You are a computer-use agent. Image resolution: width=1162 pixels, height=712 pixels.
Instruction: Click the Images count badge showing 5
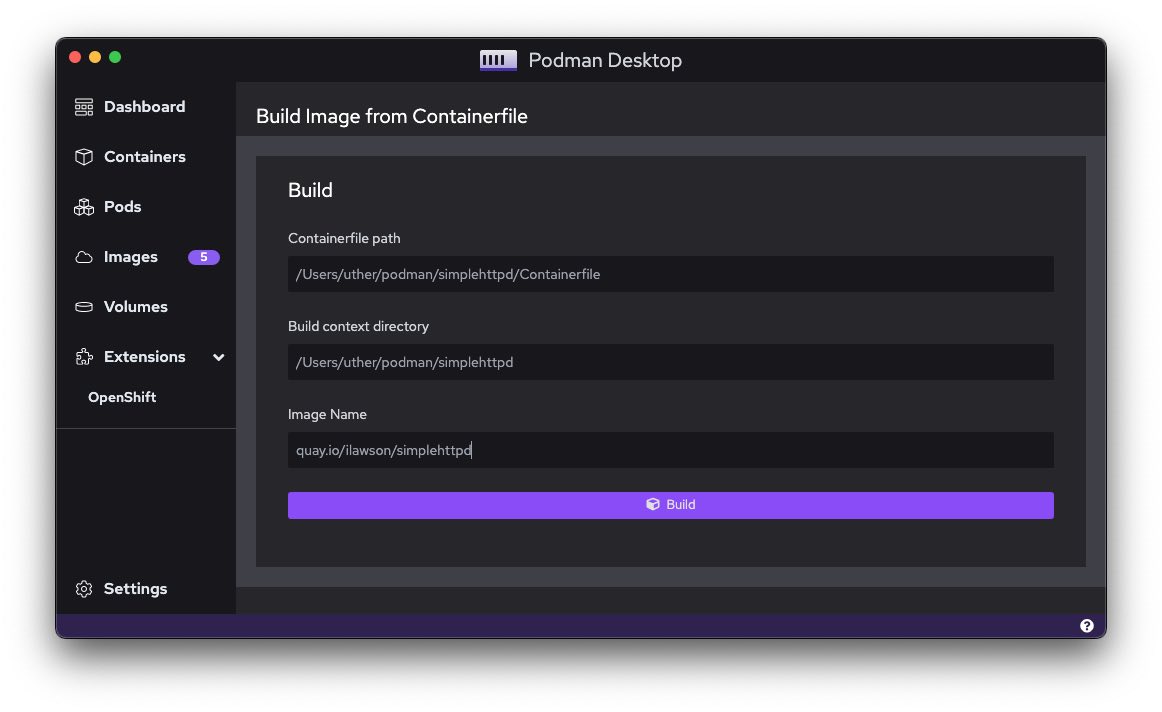[x=203, y=257]
